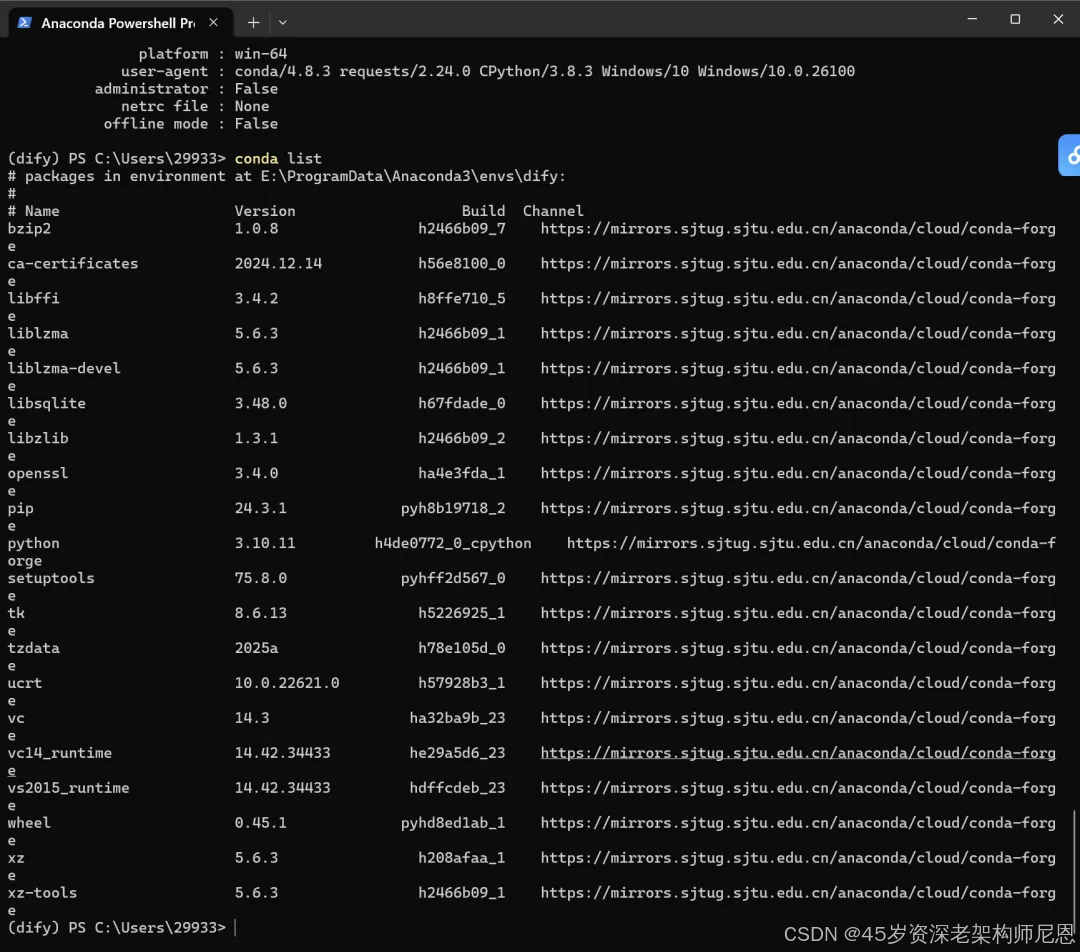
Task: Click the vc build ha32ba9b_23
Action: pos(457,718)
